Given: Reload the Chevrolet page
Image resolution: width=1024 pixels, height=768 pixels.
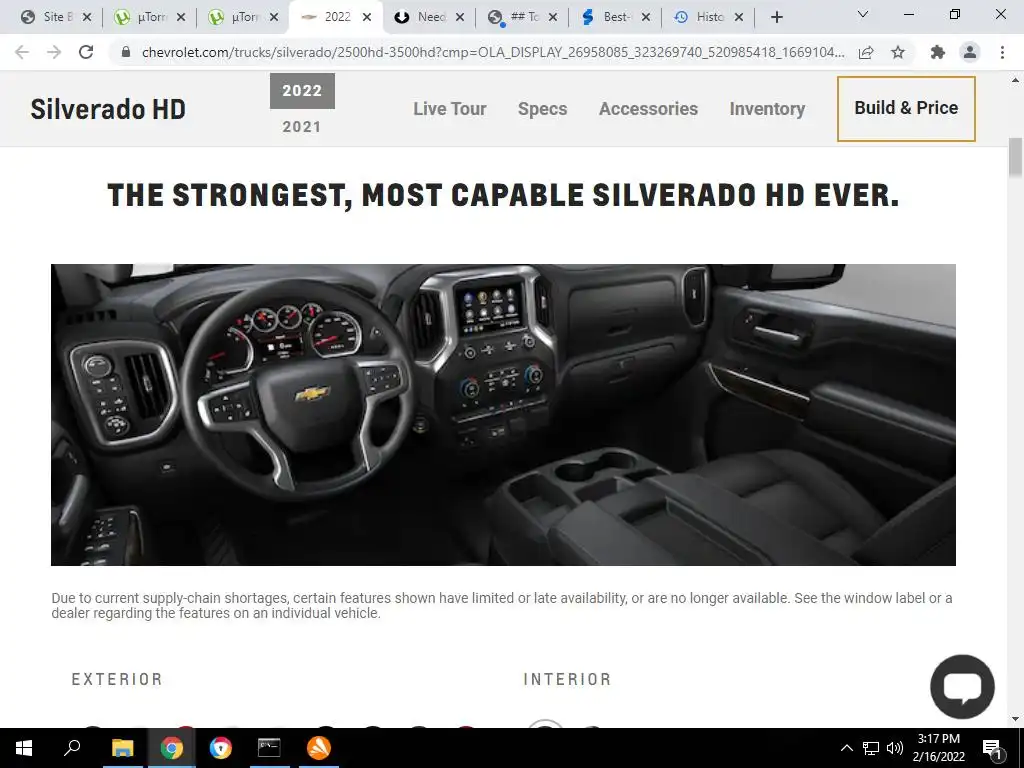Looking at the screenshot, I should 86,52.
